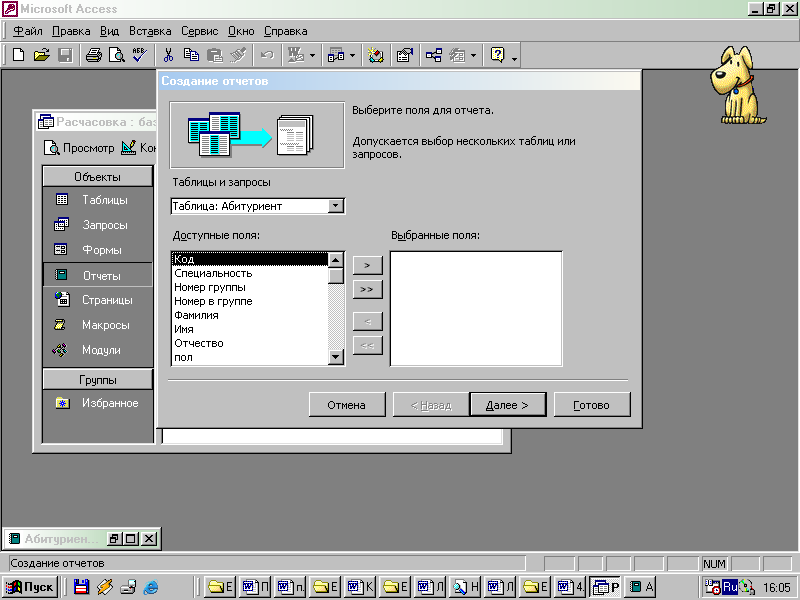Open the Relationships diagram icon
The height and width of the screenshot is (600, 800).
click(x=434, y=55)
